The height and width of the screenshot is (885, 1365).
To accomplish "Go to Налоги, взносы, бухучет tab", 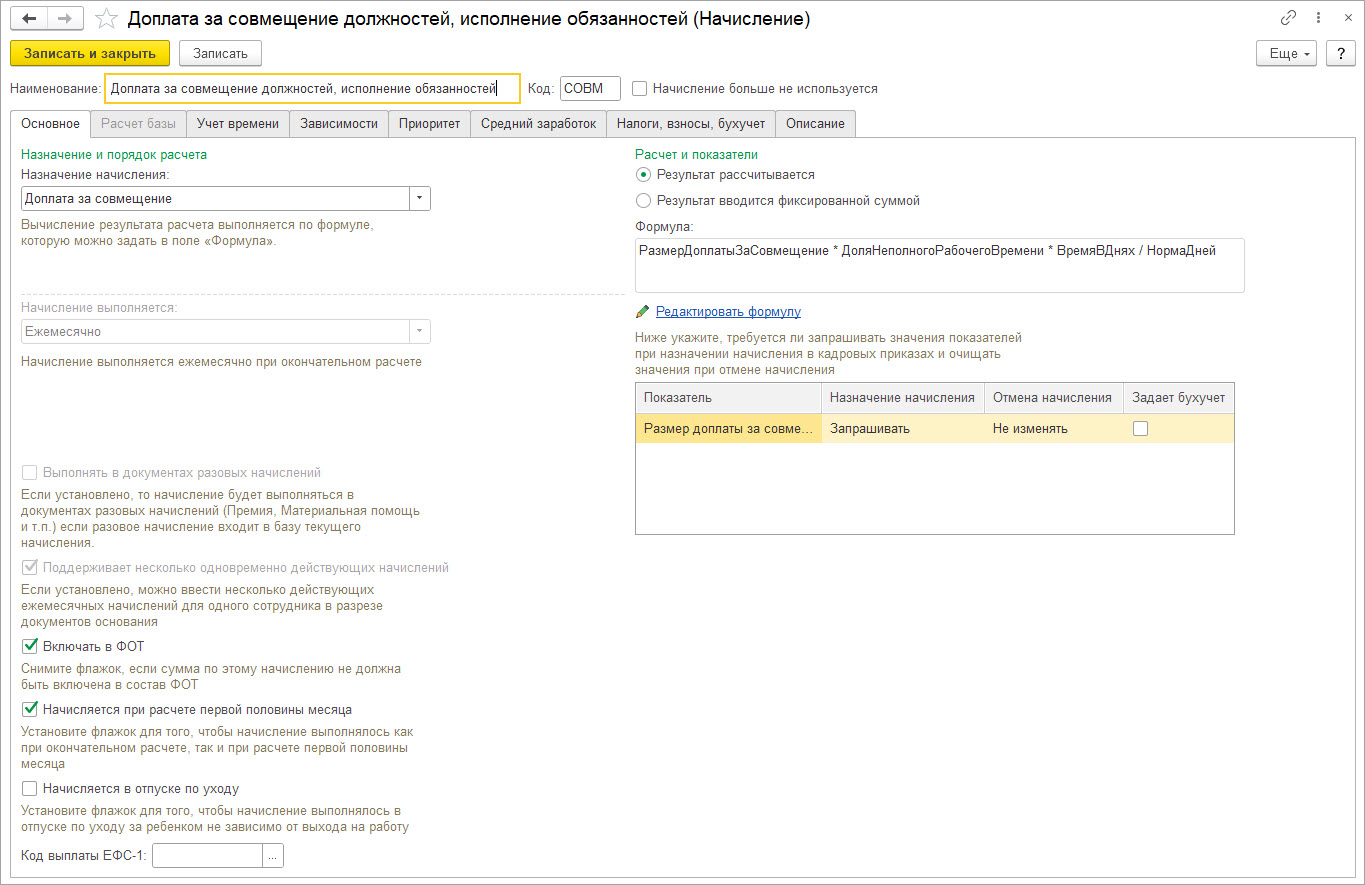I will pos(691,123).
